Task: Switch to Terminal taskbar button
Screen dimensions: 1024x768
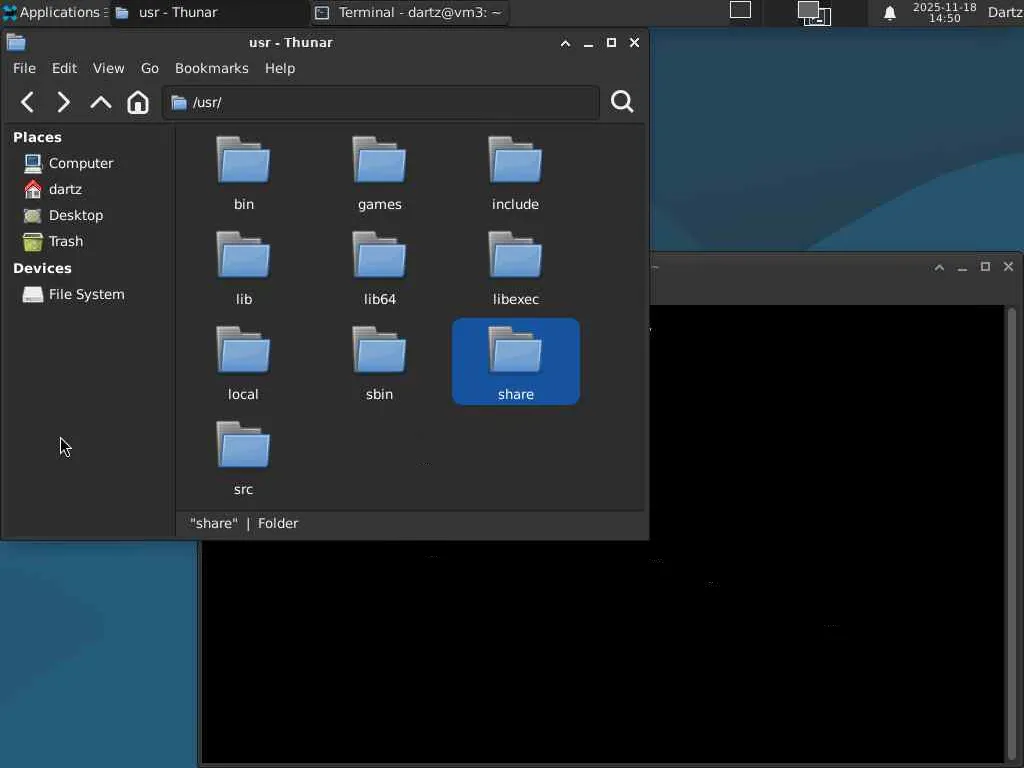Action: 408,12
